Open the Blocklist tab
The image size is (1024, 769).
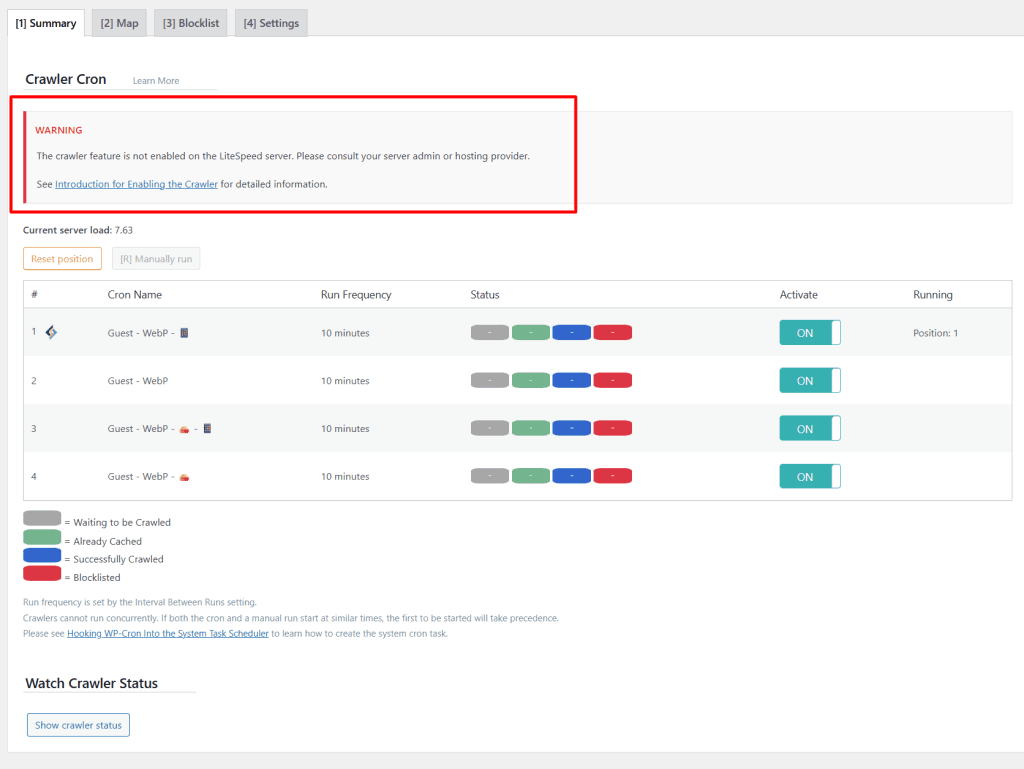(190, 22)
